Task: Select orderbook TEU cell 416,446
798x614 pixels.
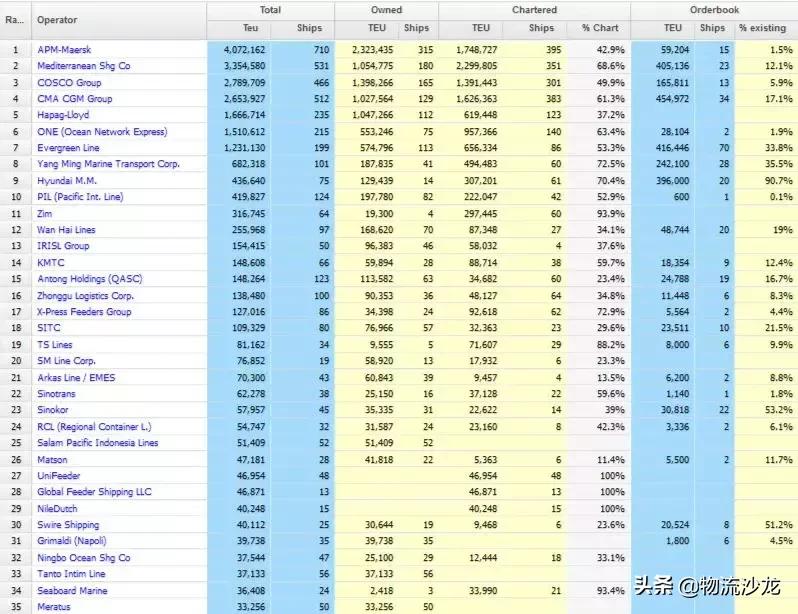Action: (x=672, y=148)
